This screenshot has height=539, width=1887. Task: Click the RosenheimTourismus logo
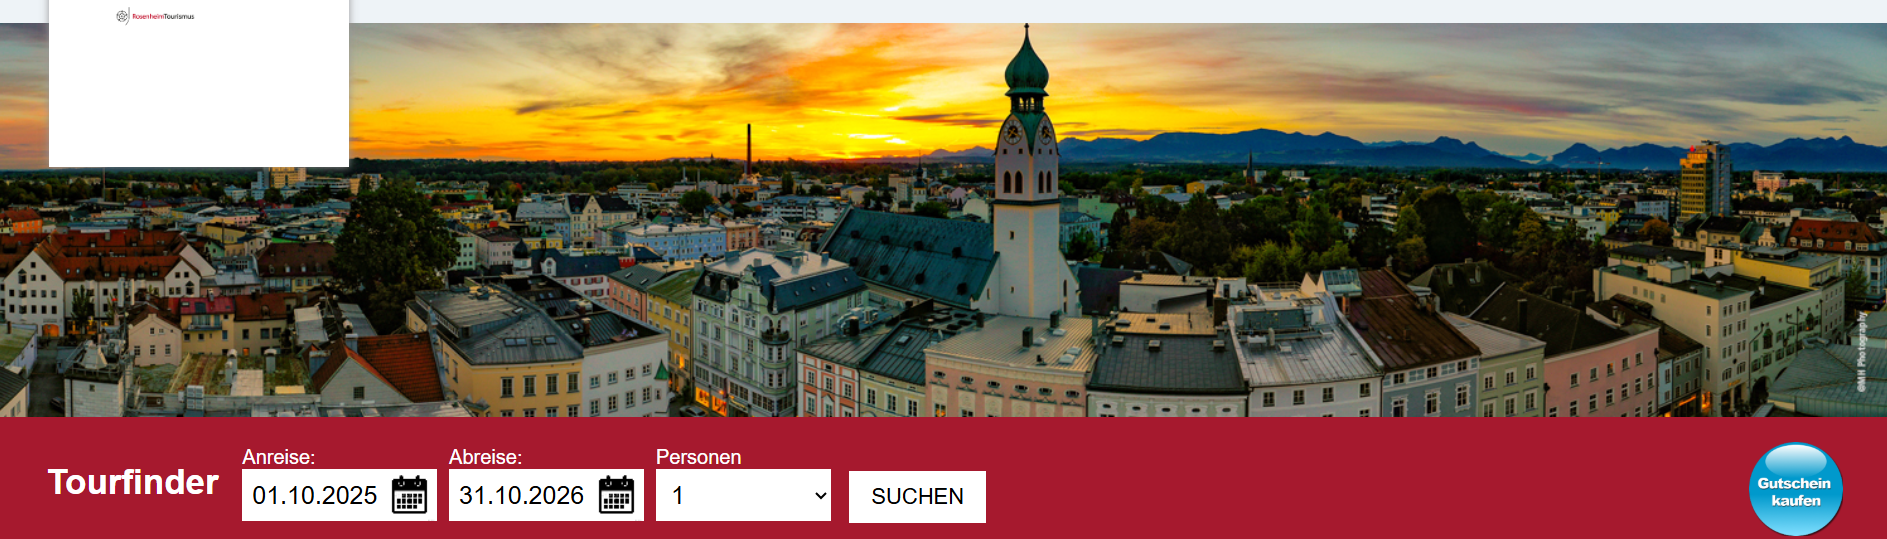(x=155, y=16)
